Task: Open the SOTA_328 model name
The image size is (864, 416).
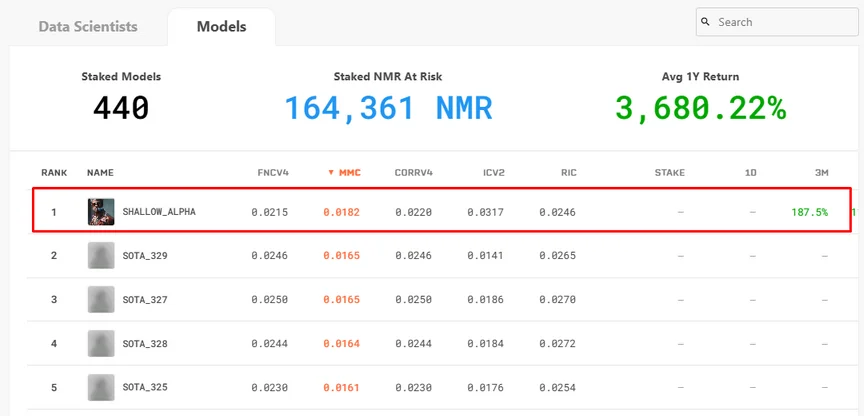Action: (145, 344)
